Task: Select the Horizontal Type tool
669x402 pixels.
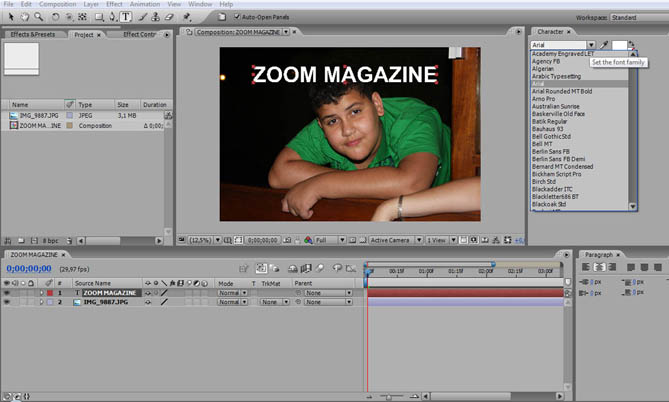Action: tap(126, 17)
